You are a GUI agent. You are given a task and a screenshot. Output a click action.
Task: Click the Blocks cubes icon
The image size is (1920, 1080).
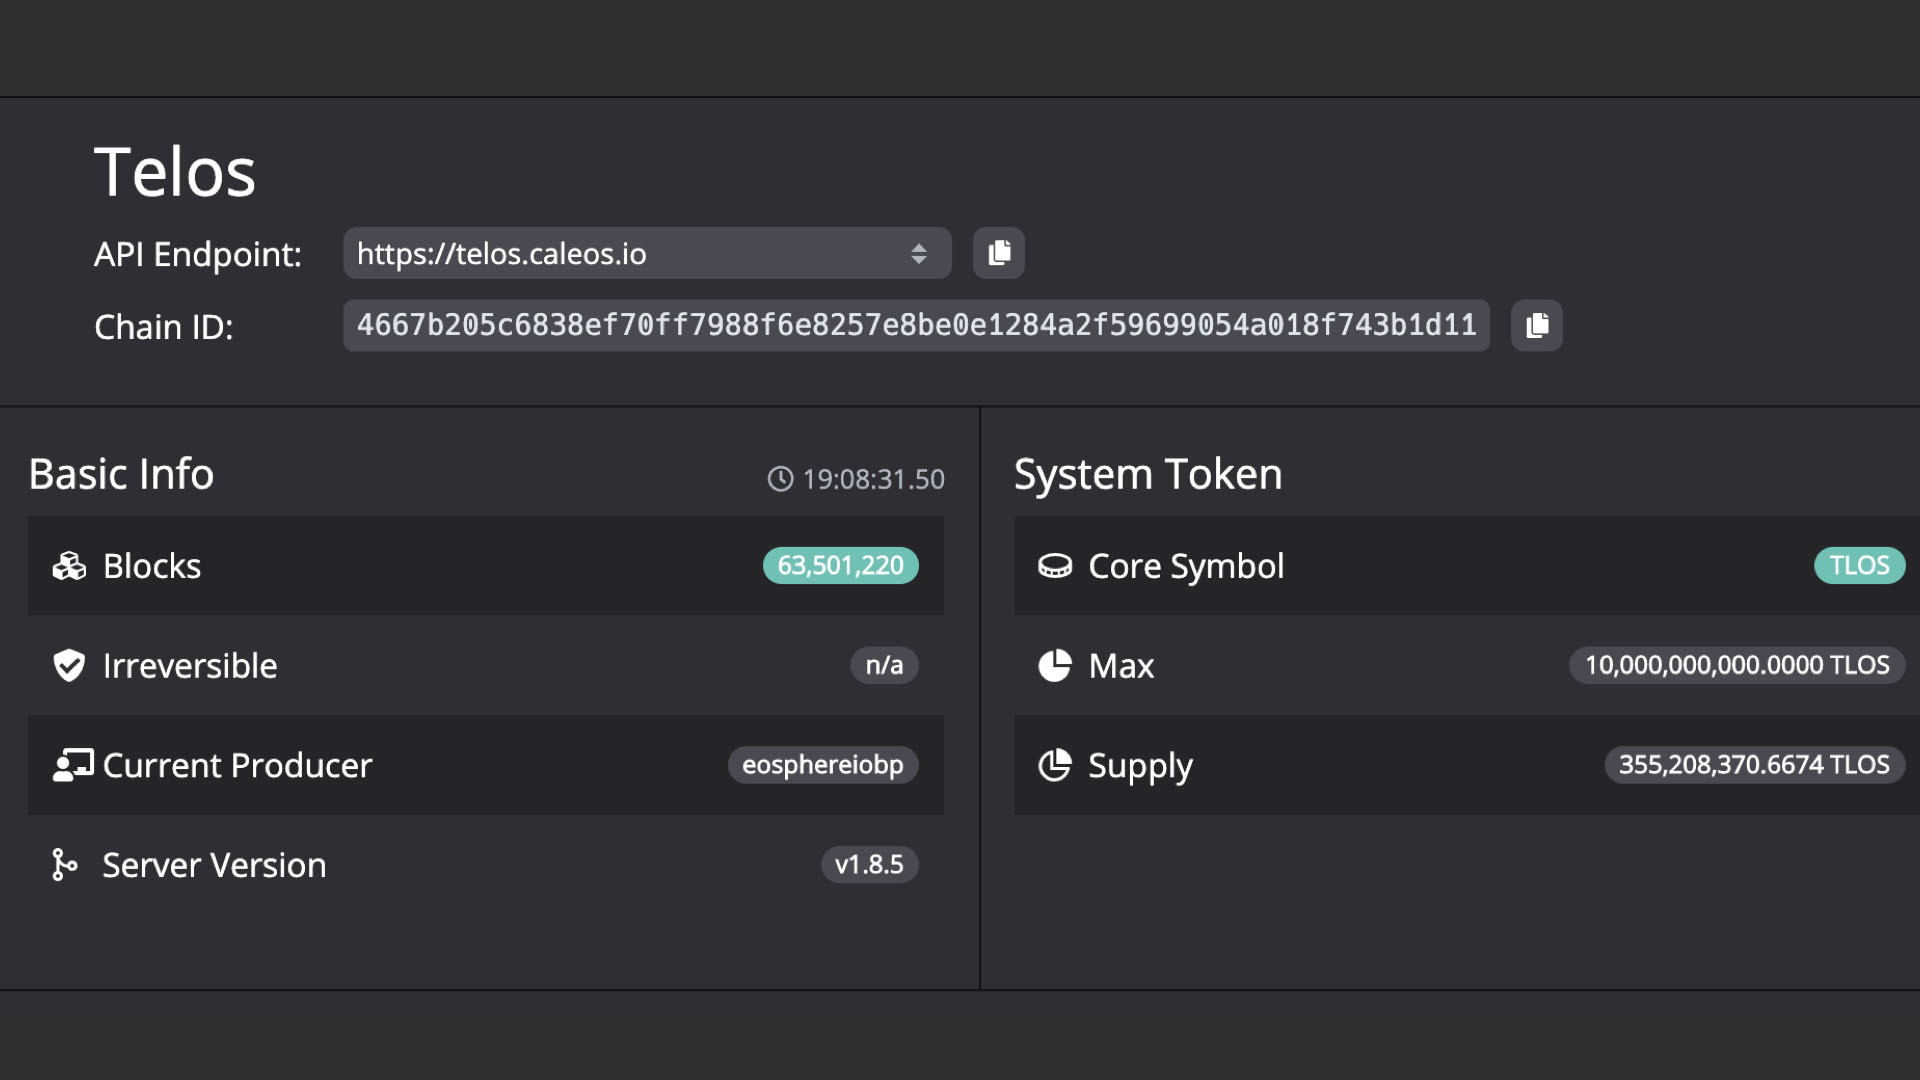coord(69,566)
